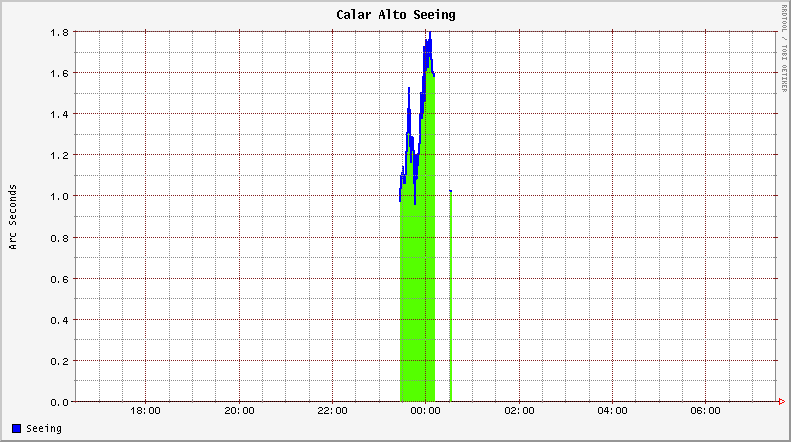Select the 20:00 time axis label
The image size is (791, 442).
[239, 411]
